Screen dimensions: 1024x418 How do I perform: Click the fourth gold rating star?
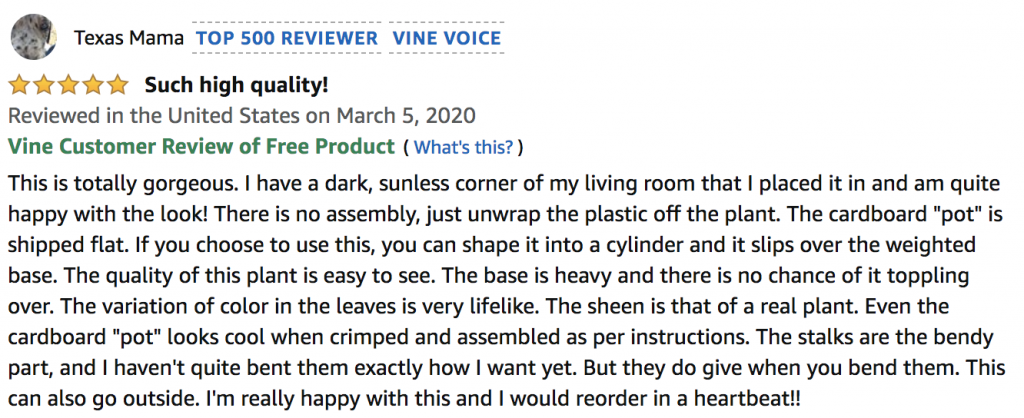(93, 85)
